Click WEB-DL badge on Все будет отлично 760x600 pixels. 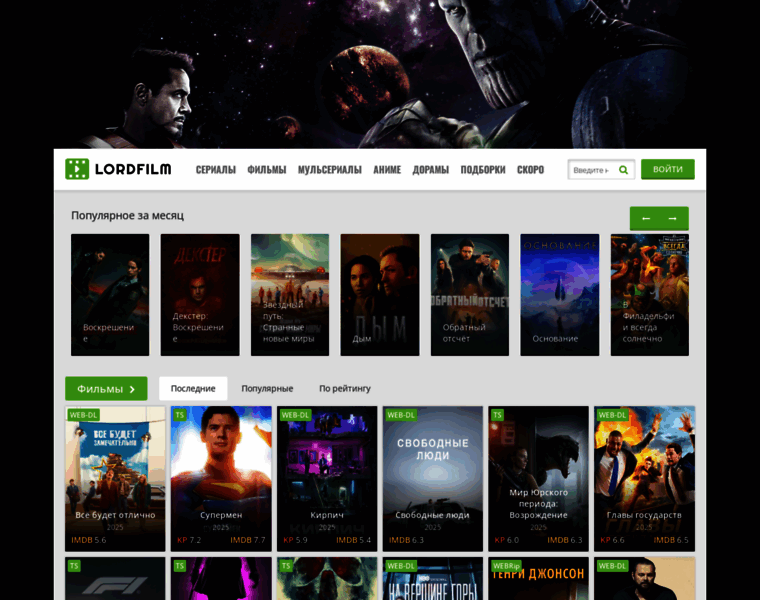[x=83, y=415]
